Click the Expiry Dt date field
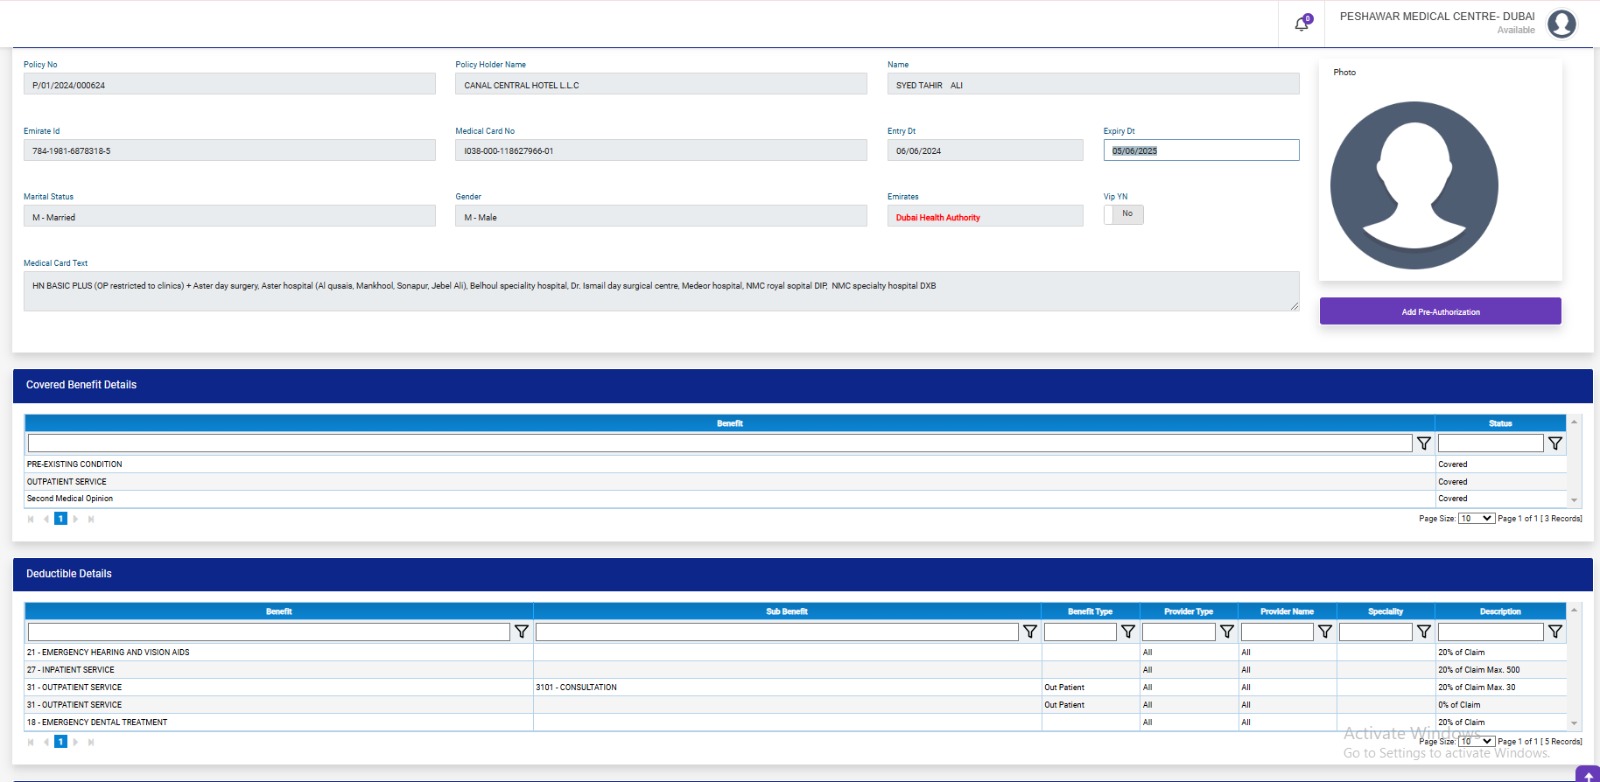 pos(1200,151)
